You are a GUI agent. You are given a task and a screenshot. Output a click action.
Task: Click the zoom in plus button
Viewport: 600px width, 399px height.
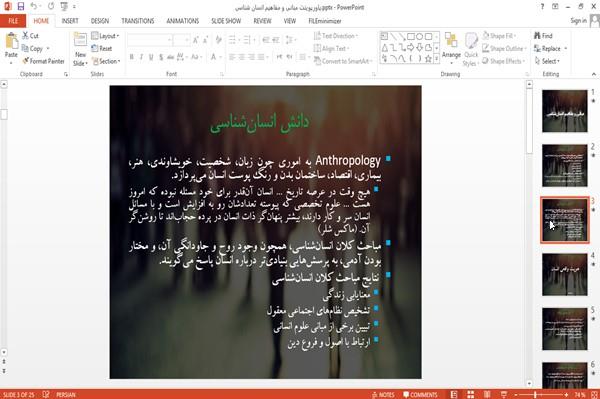coord(566,395)
